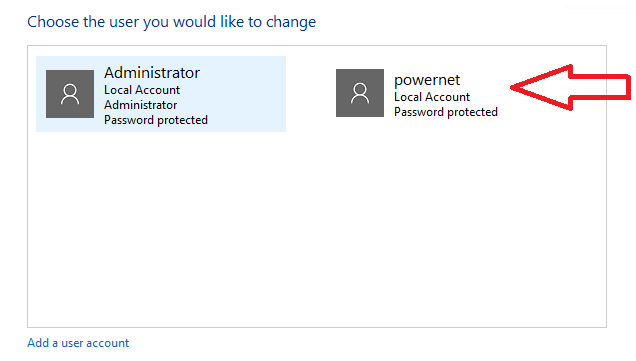
Task: Click the word account in the Add user link
Action: (x=107, y=343)
